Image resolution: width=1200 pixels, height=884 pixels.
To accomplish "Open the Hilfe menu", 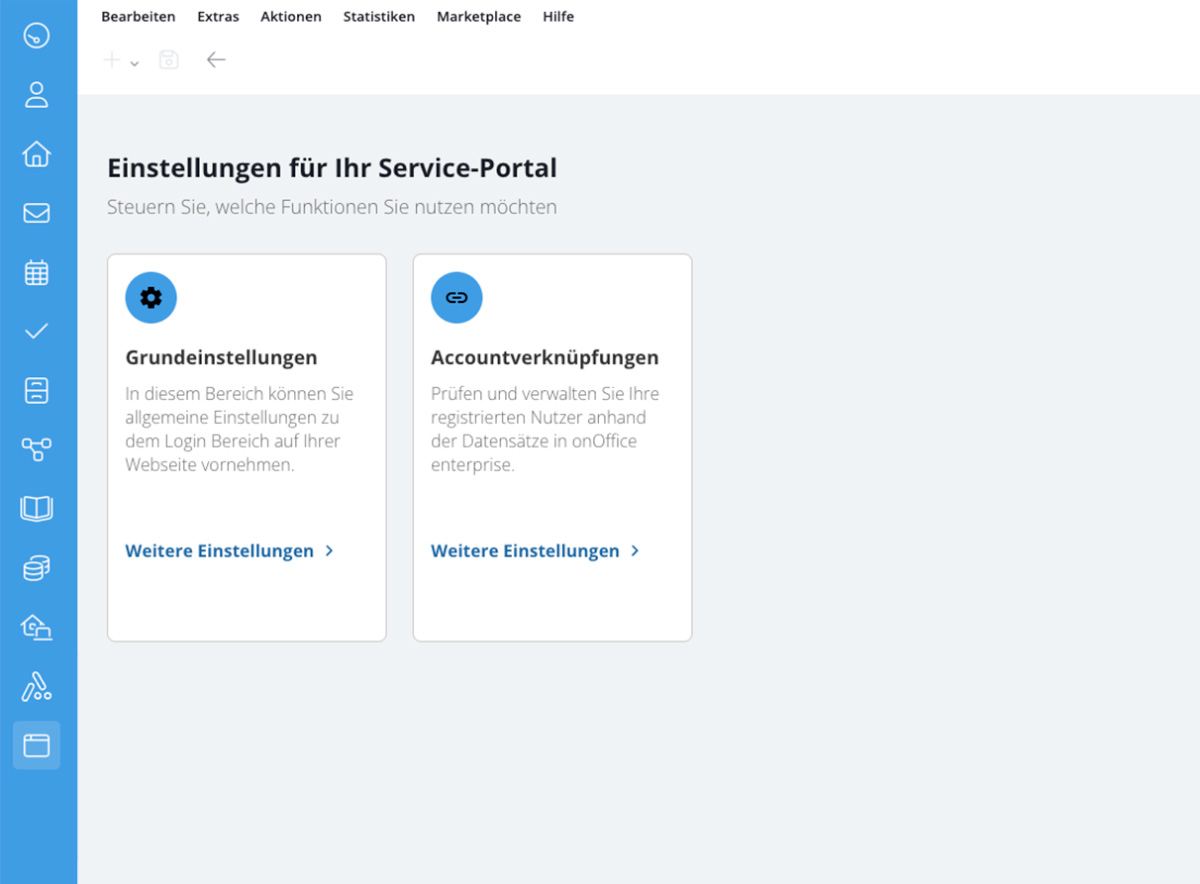I will (558, 17).
